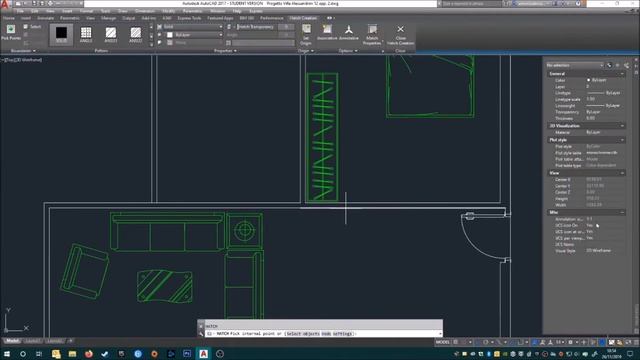Click the viewport label 2D Wireframe control

(x=29, y=60)
